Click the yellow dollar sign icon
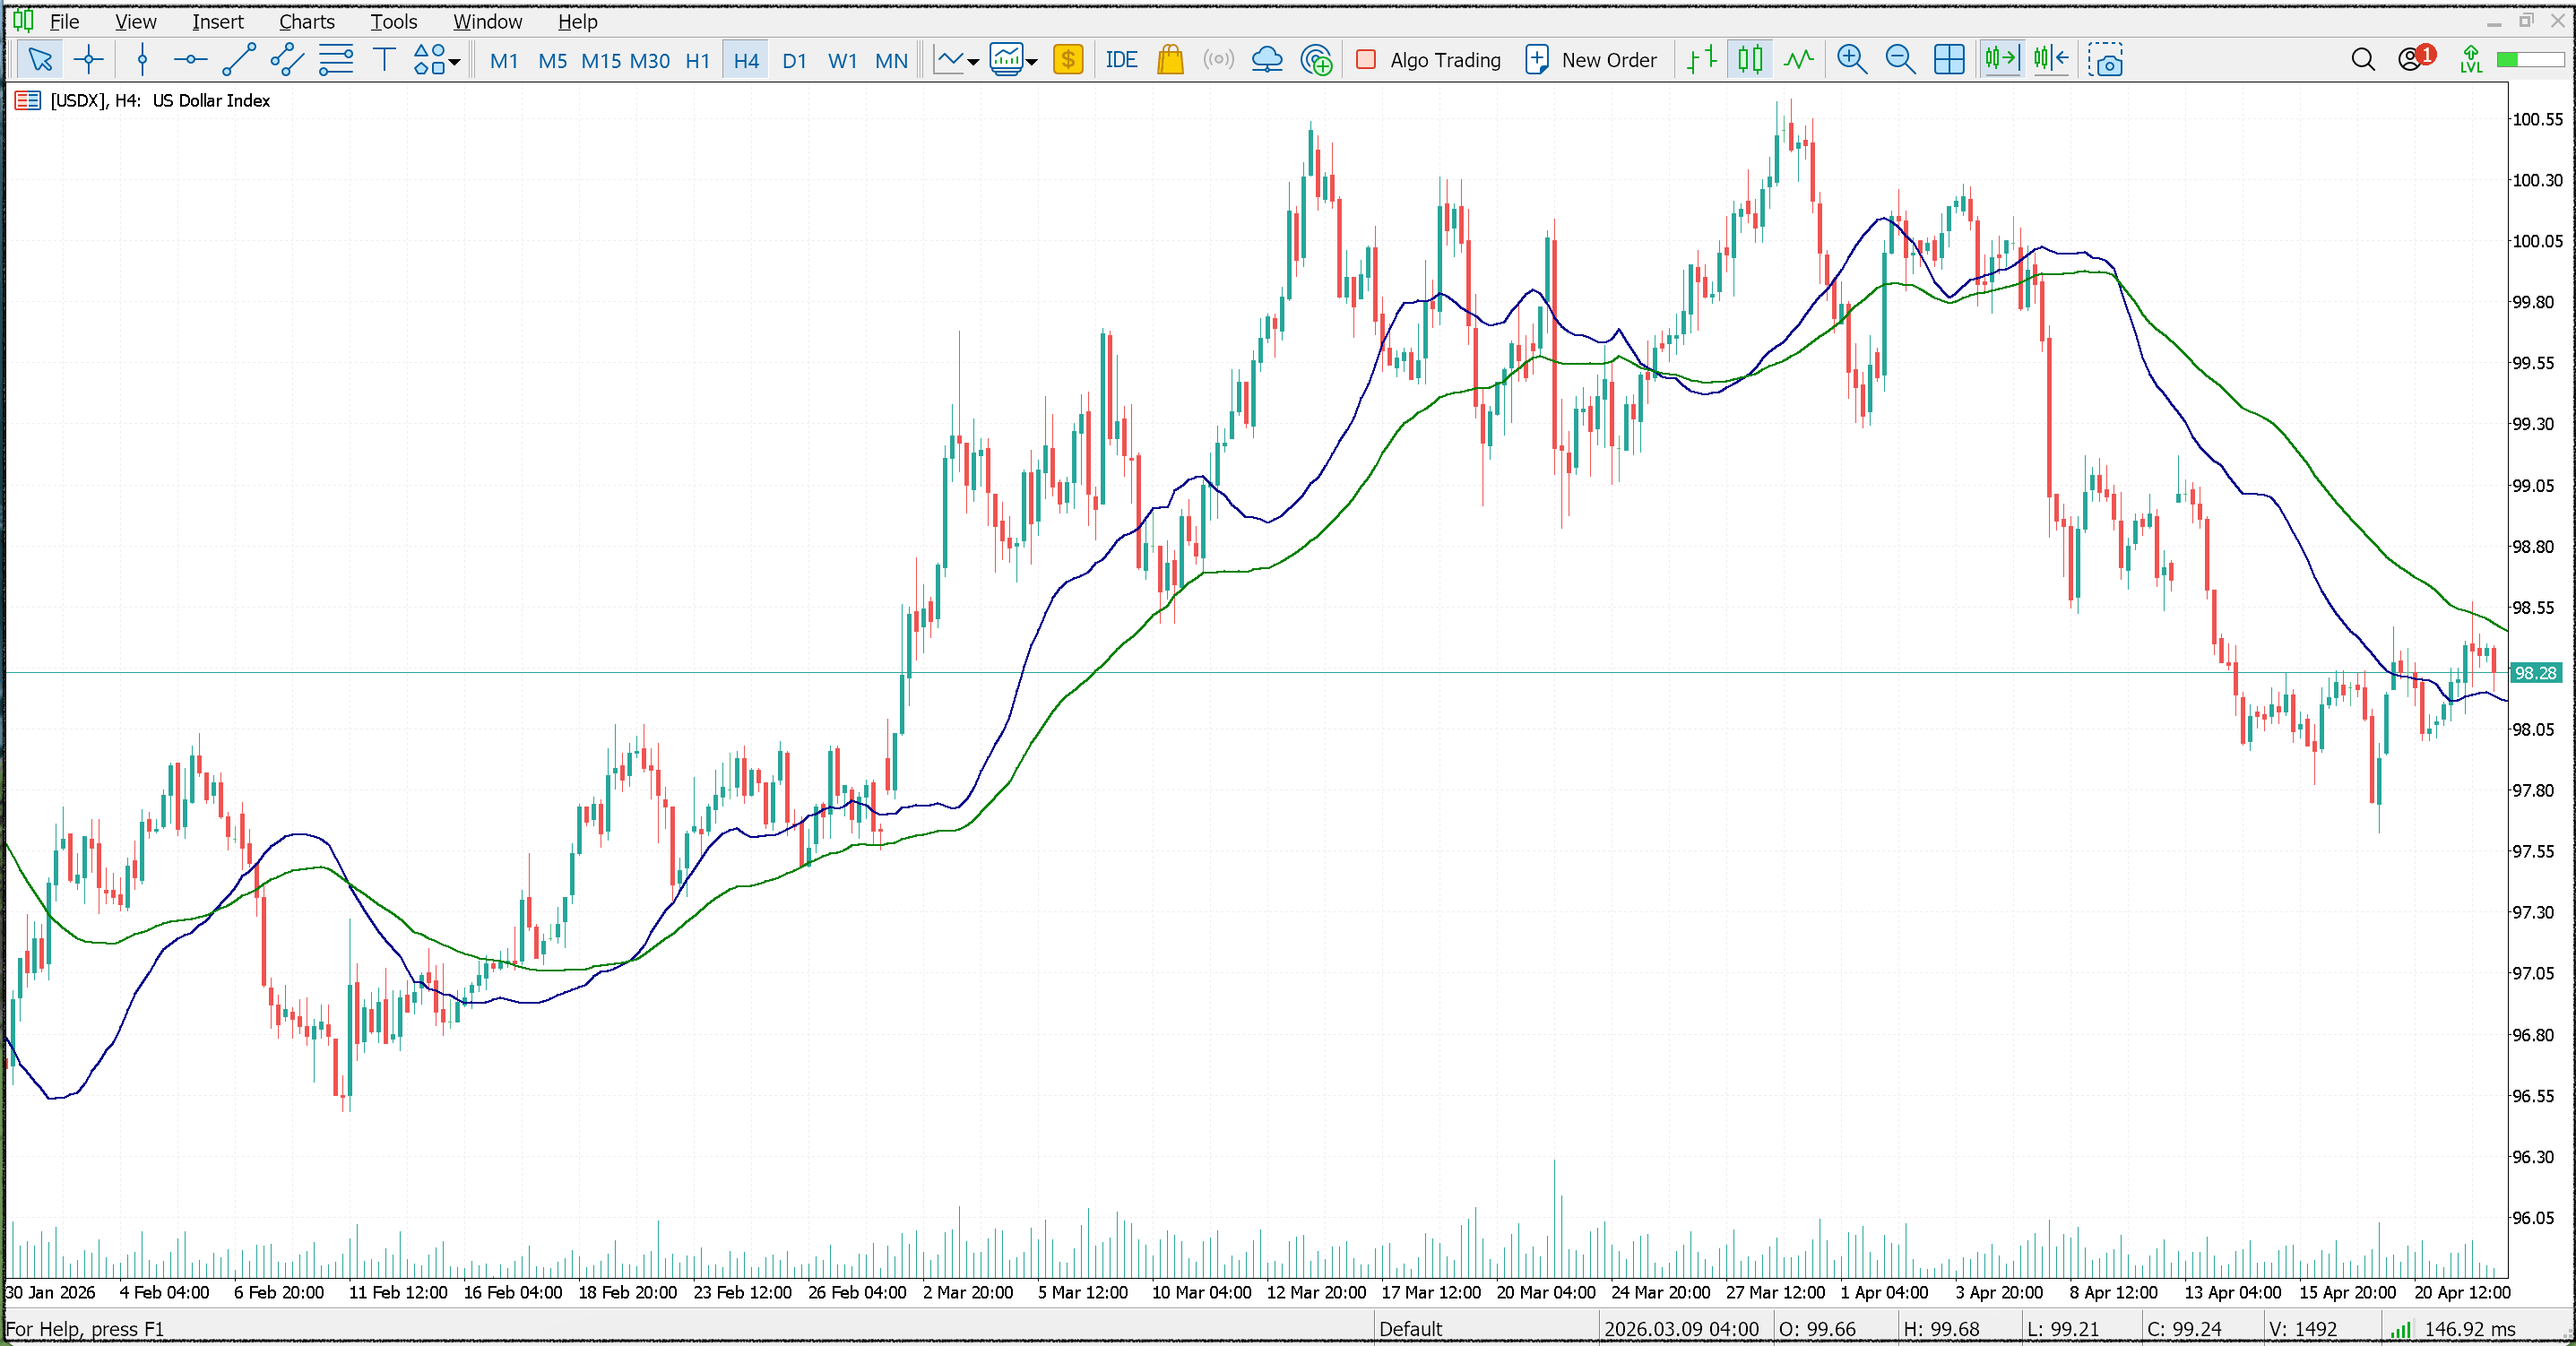2576x1346 pixels. click(1068, 60)
